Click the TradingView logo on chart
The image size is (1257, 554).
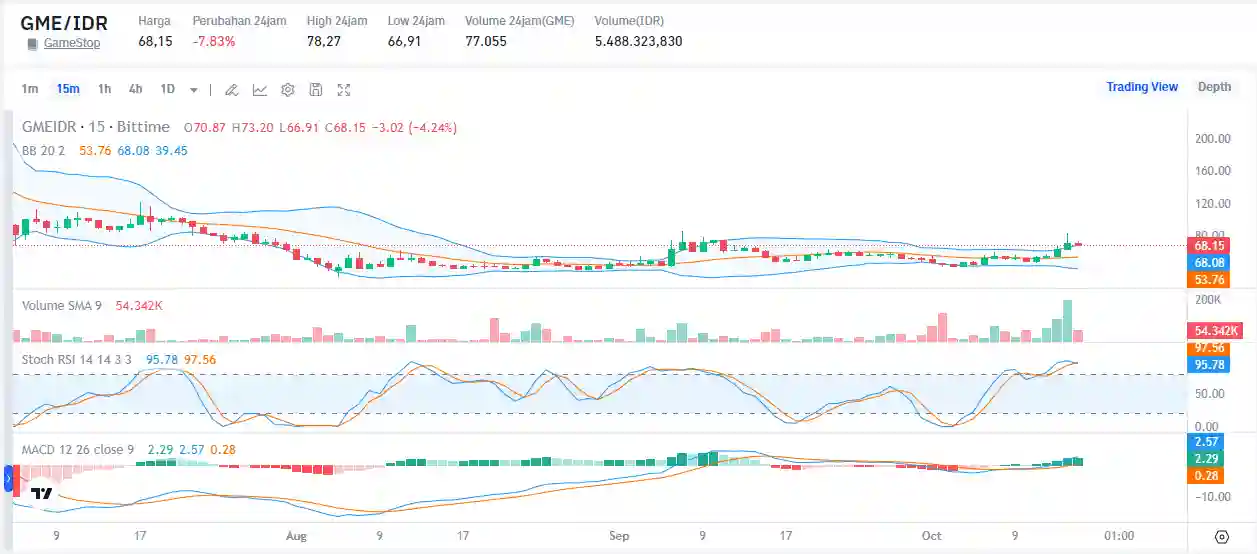42,494
